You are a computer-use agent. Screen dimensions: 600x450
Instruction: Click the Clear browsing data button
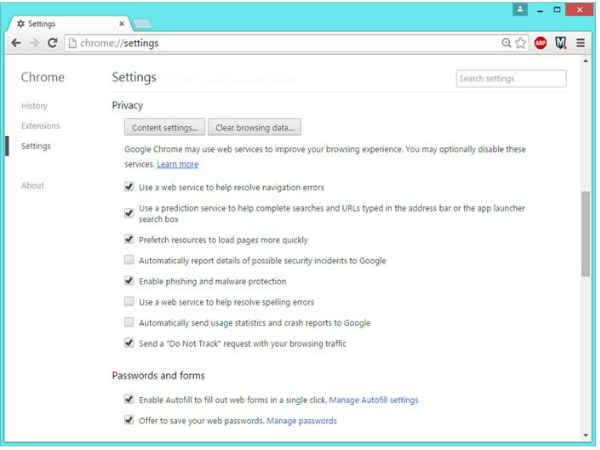[254, 127]
